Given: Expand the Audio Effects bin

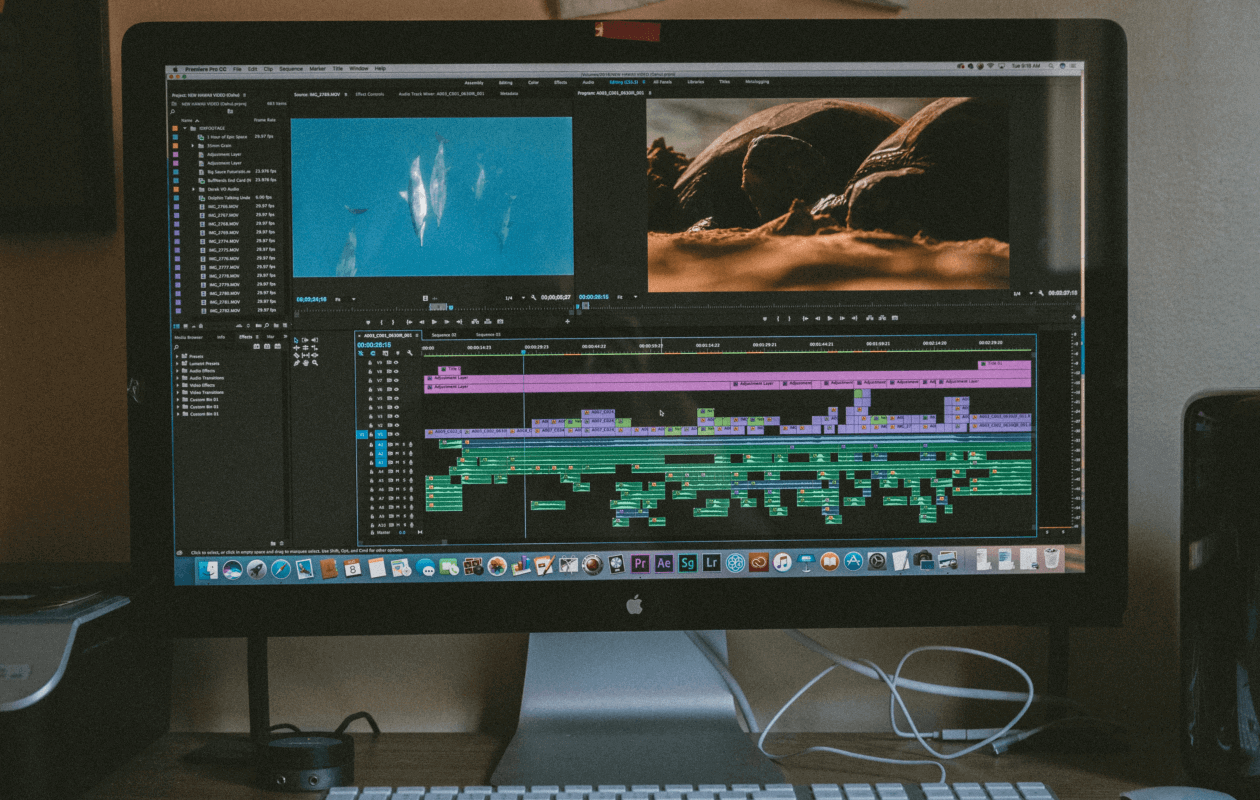Looking at the screenshot, I should [178, 371].
